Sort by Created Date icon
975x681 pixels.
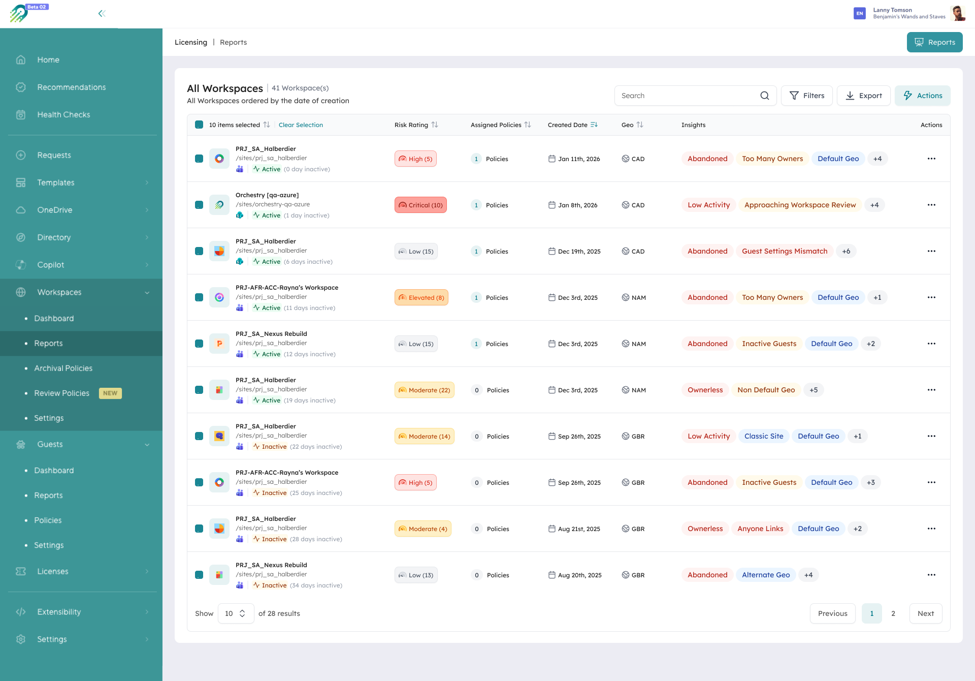pos(594,124)
